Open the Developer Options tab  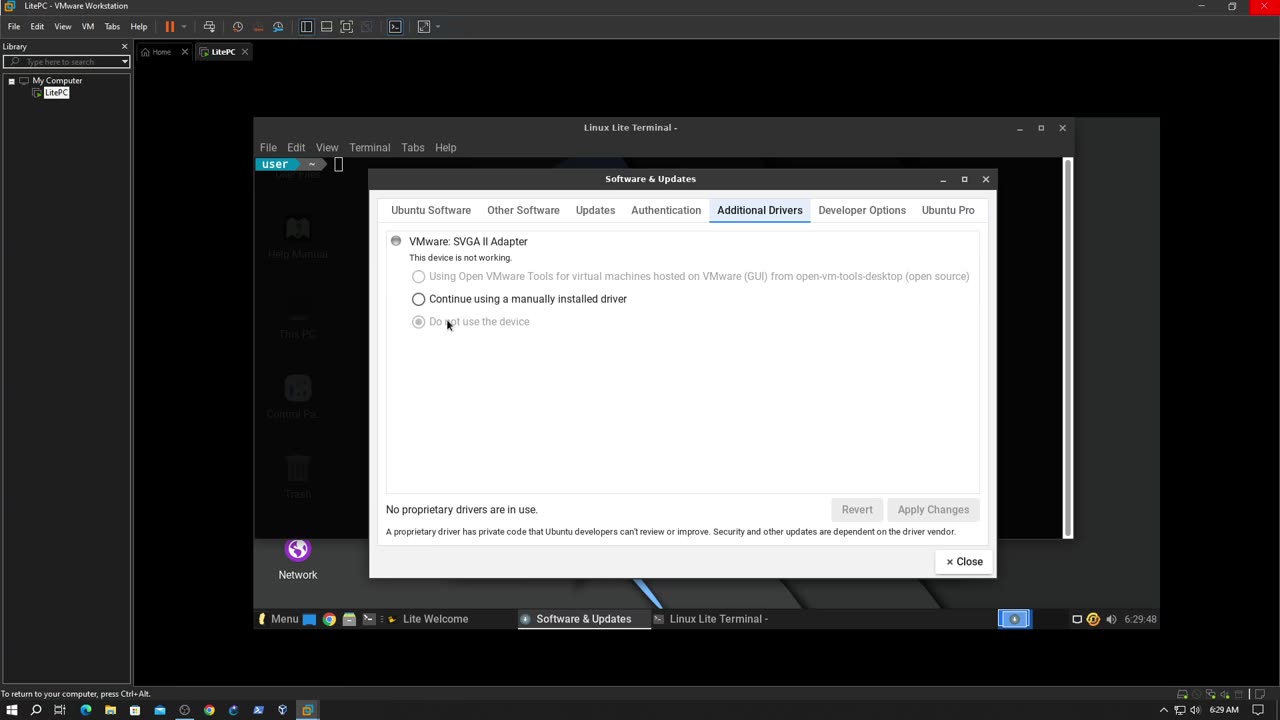click(862, 210)
